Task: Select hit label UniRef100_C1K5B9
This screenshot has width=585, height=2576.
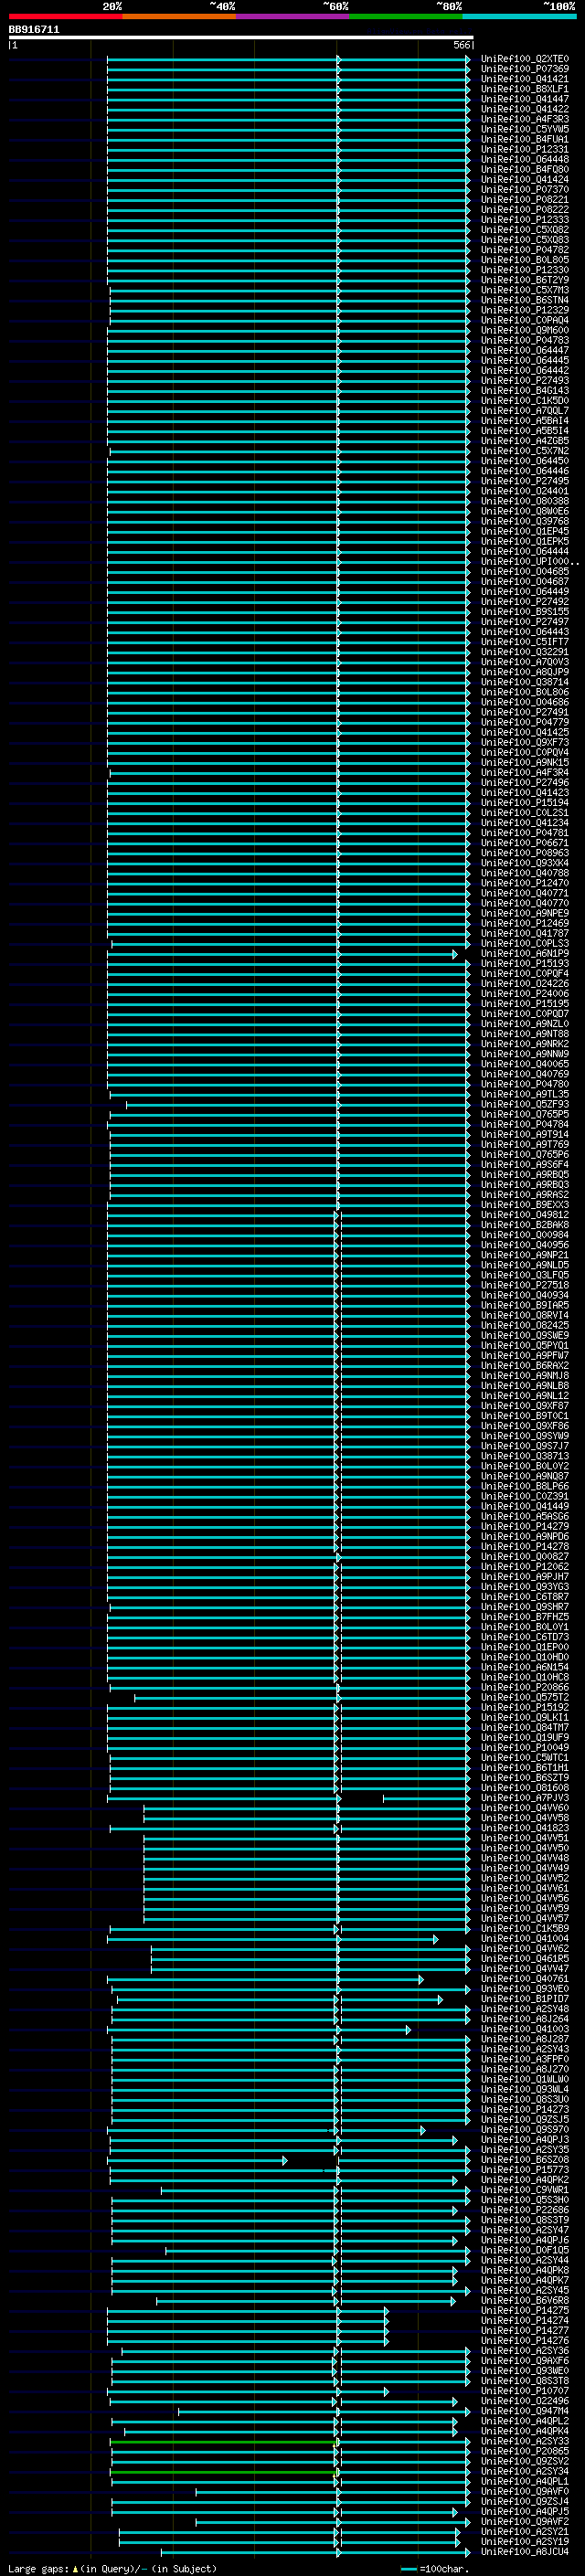Action: click(x=525, y=1928)
